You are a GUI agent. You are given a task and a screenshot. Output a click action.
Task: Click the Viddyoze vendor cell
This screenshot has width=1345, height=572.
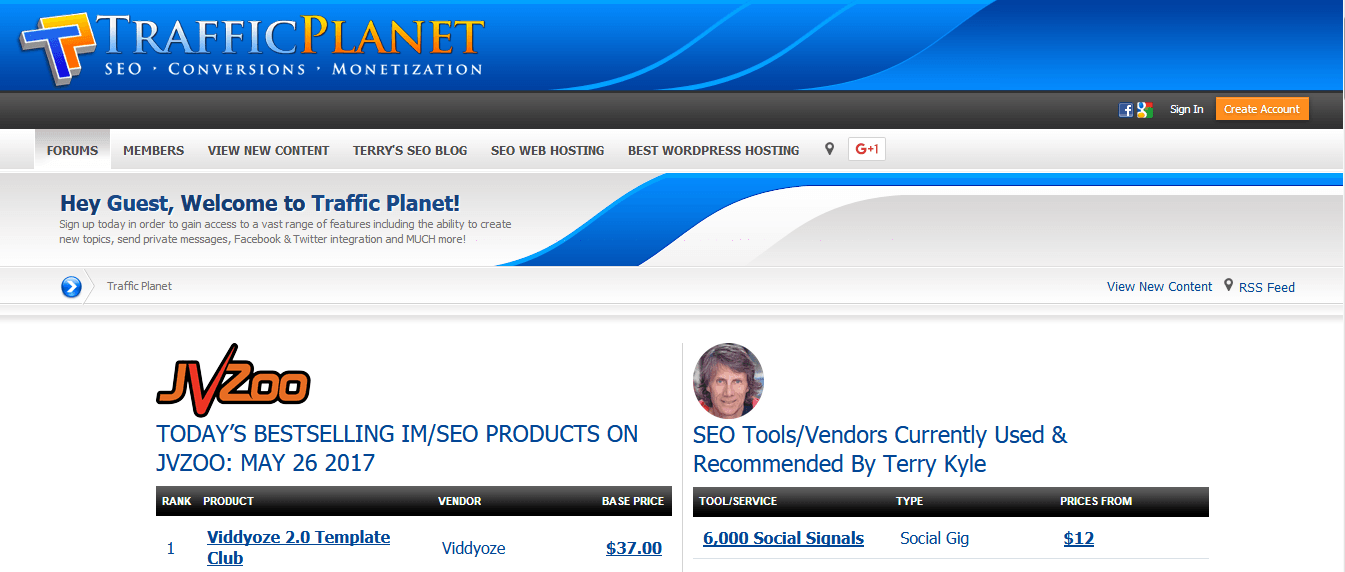(x=473, y=548)
